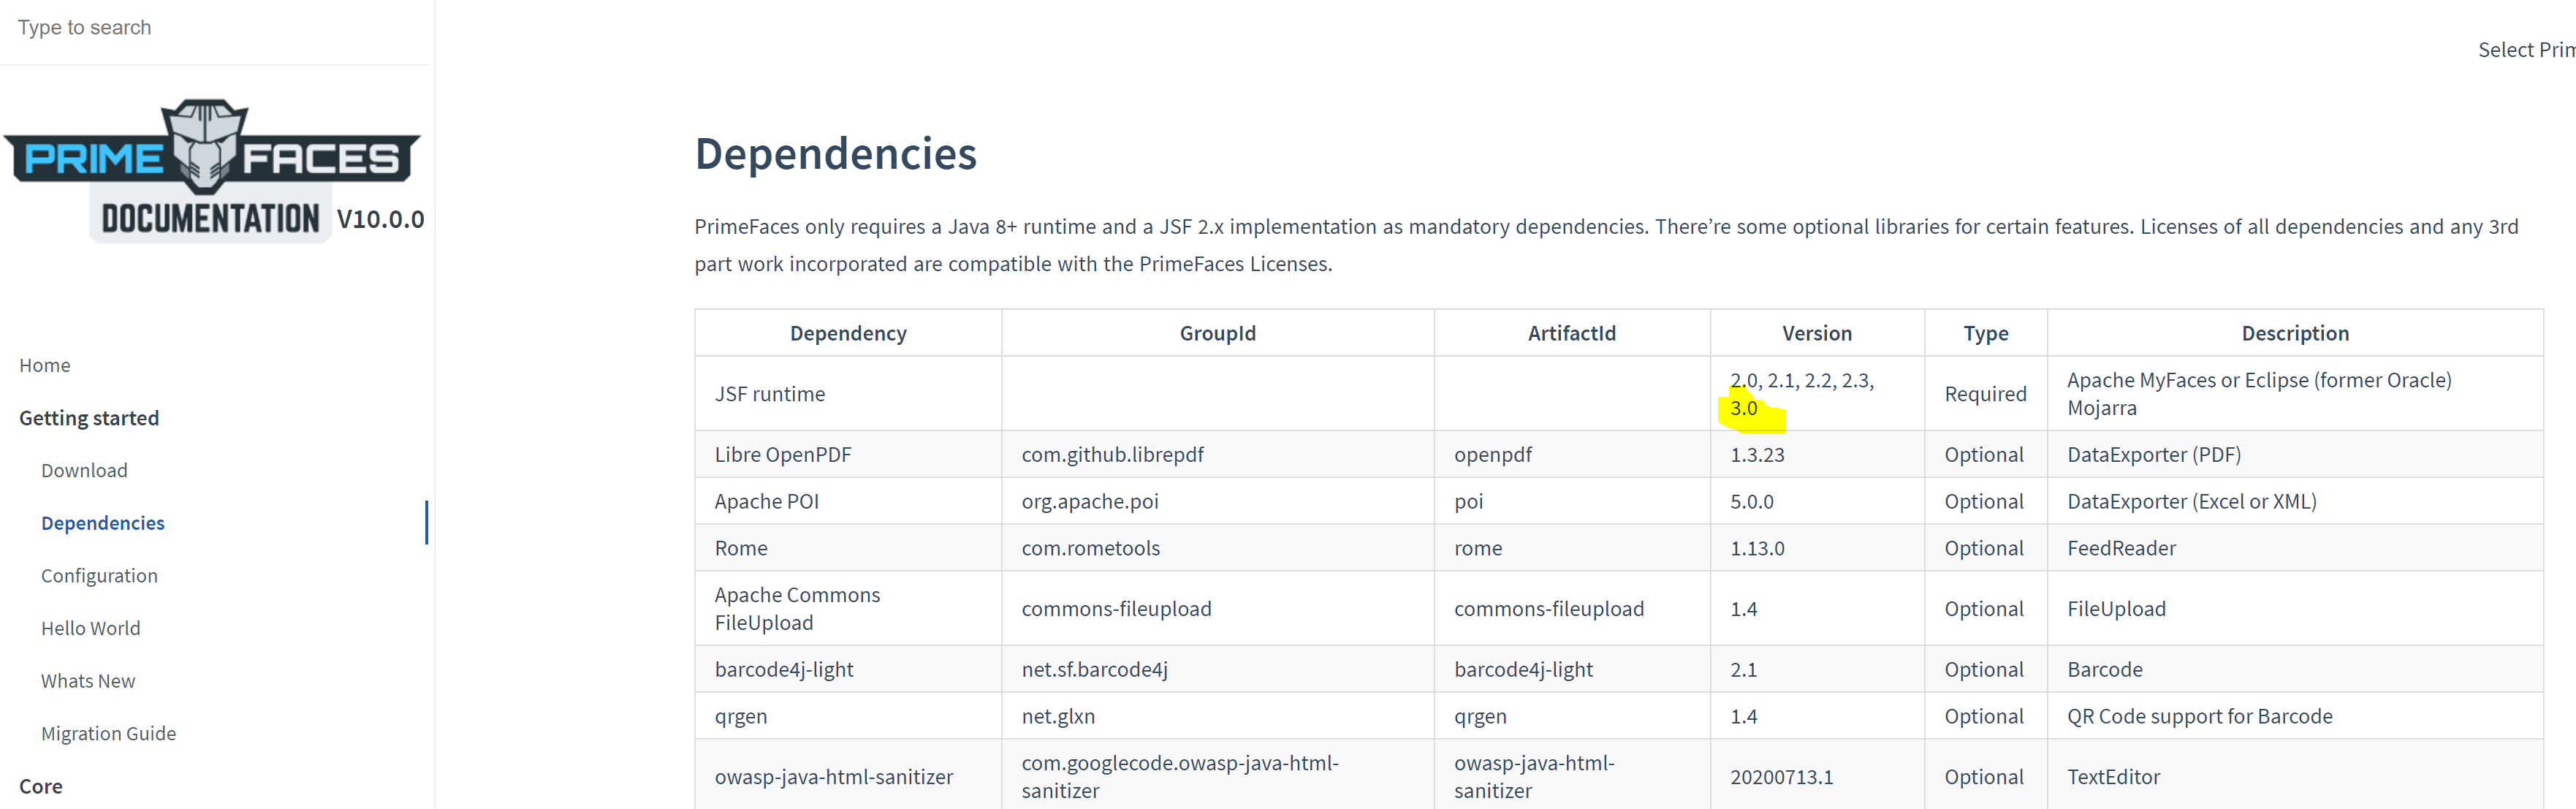The image size is (2576, 809).
Task: Click the V10.0.0 version label
Action: (381, 218)
